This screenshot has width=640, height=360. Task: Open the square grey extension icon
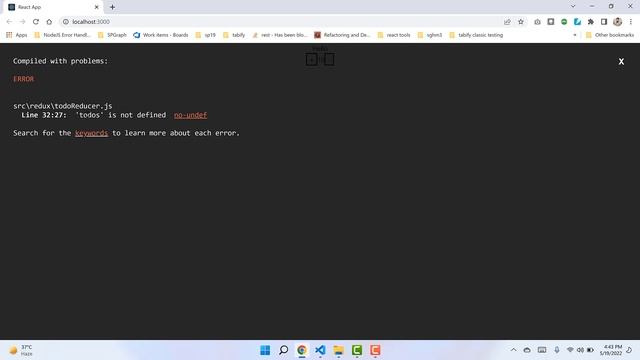(x=551, y=22)
